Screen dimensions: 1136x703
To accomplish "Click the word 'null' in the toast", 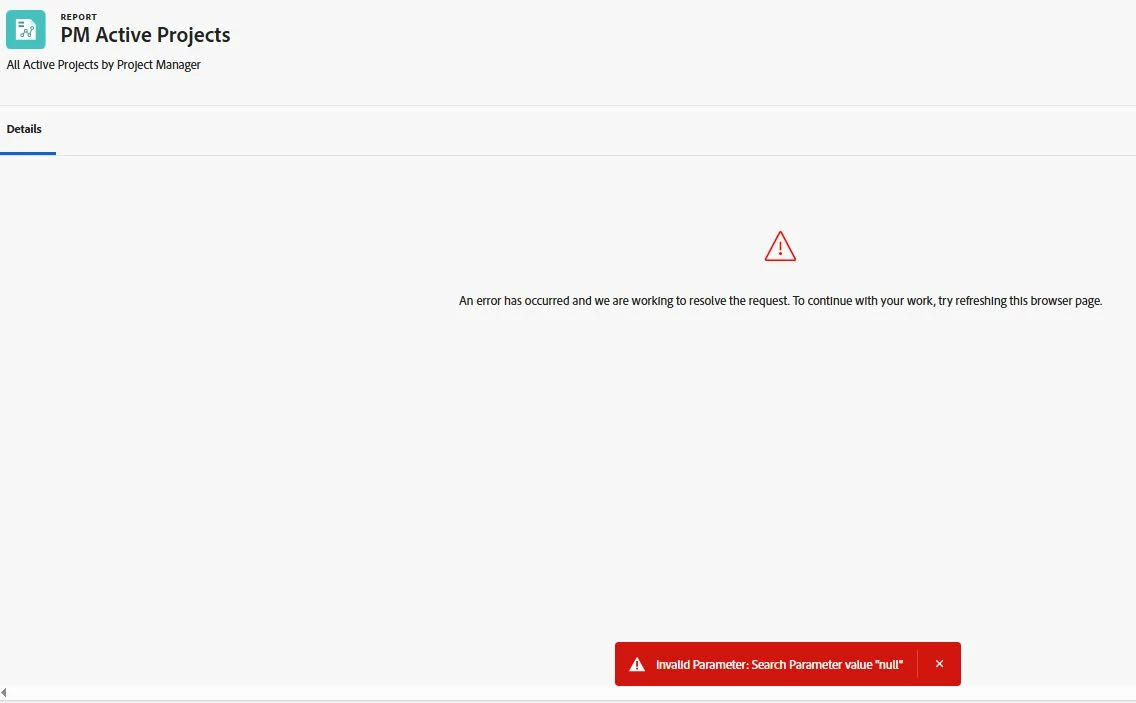I will point(889,665).
